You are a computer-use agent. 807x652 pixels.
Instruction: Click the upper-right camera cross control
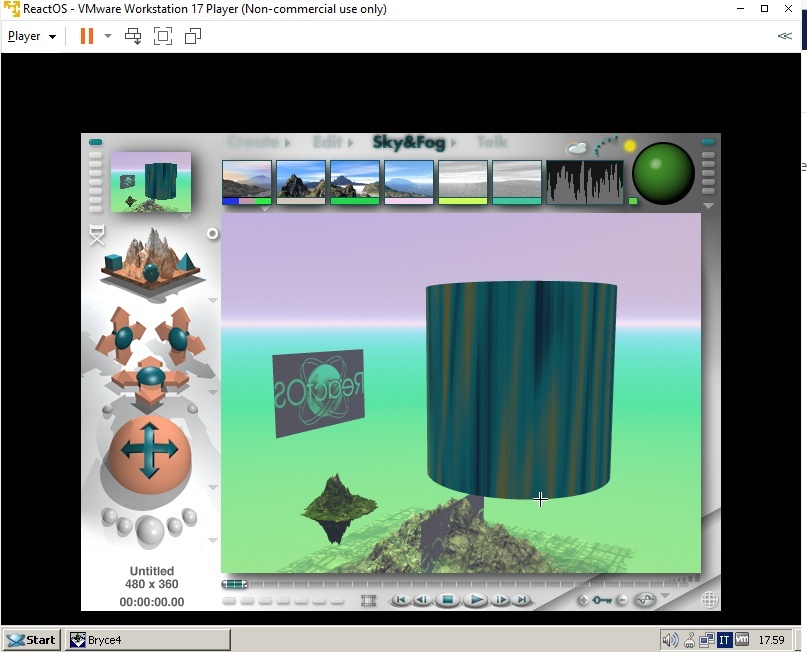click(178, 335)
